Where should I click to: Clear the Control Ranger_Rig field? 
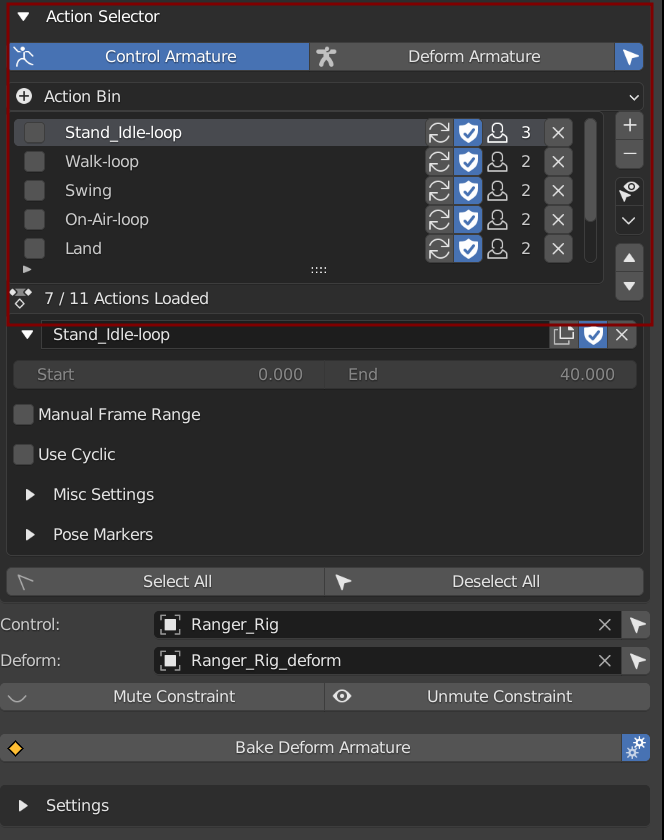(605, 625)
